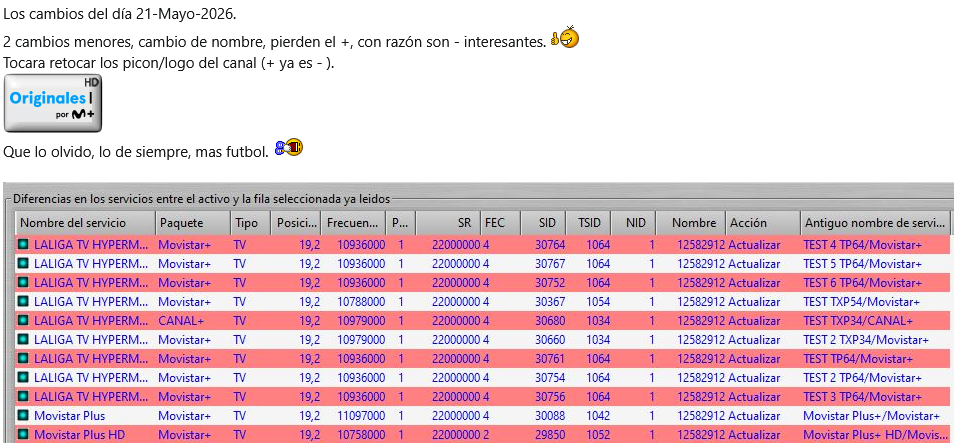Sort by TSID column header
This screenshot has width=955, height=444.
(x=588, y=223)
